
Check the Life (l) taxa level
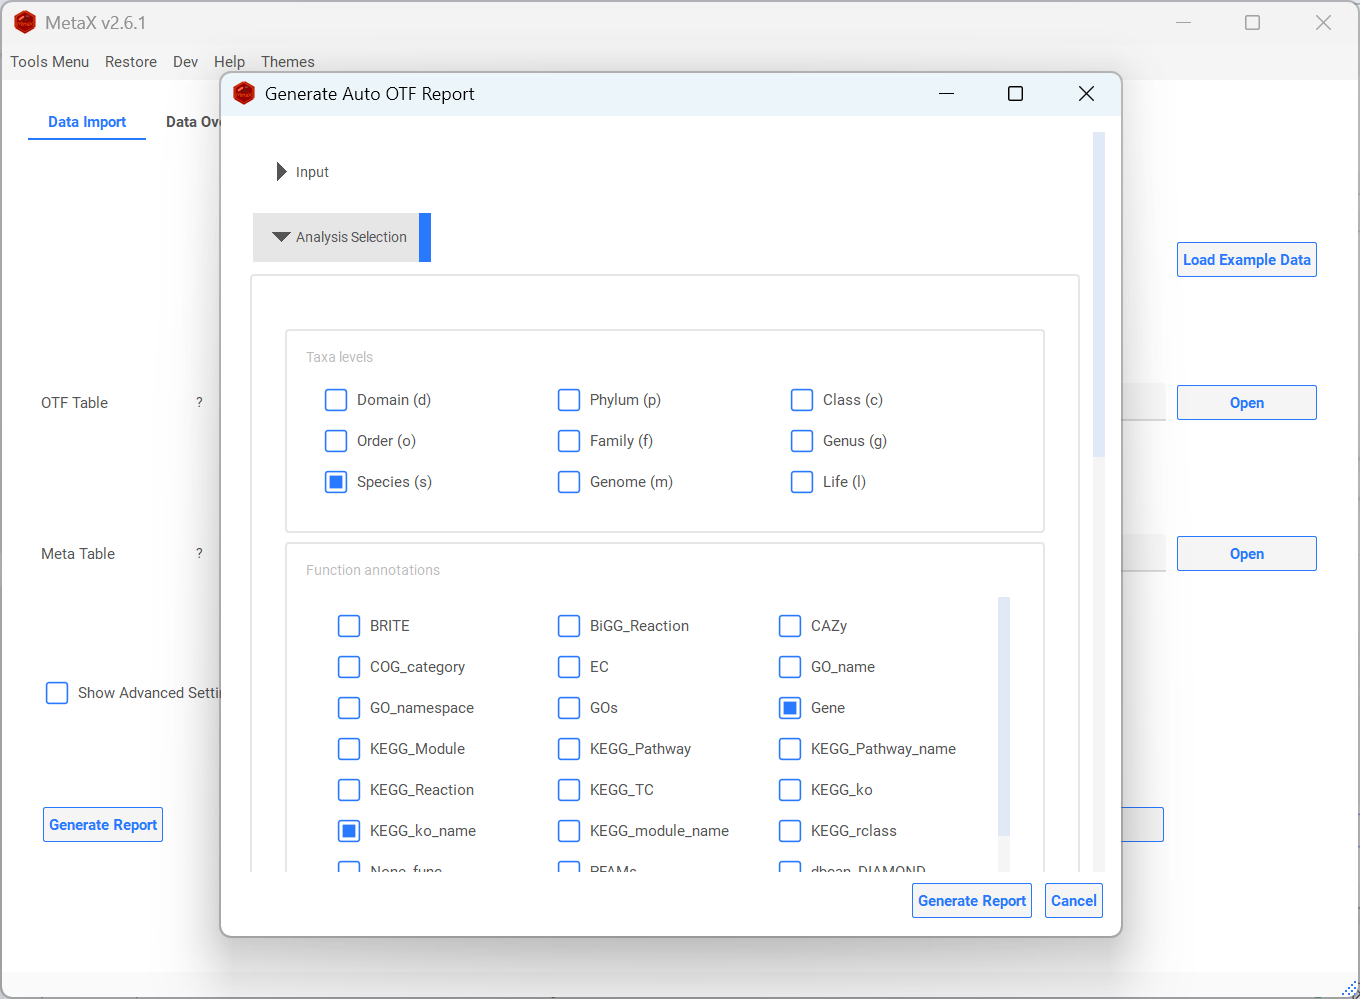802,482
